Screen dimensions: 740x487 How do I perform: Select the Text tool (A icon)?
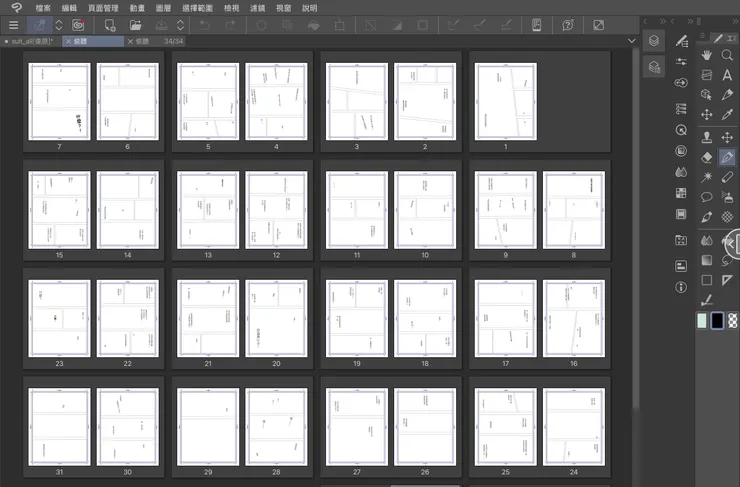click(727, 75)
